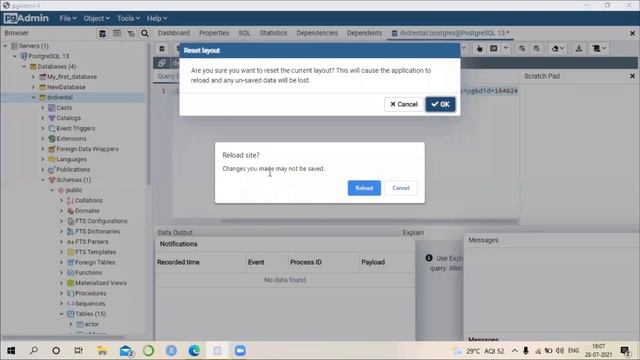Image resolution: width=640 pixels, height=360 pixels.
Task: Click OK in the Reset layout dialog
Action: (440, 104)
